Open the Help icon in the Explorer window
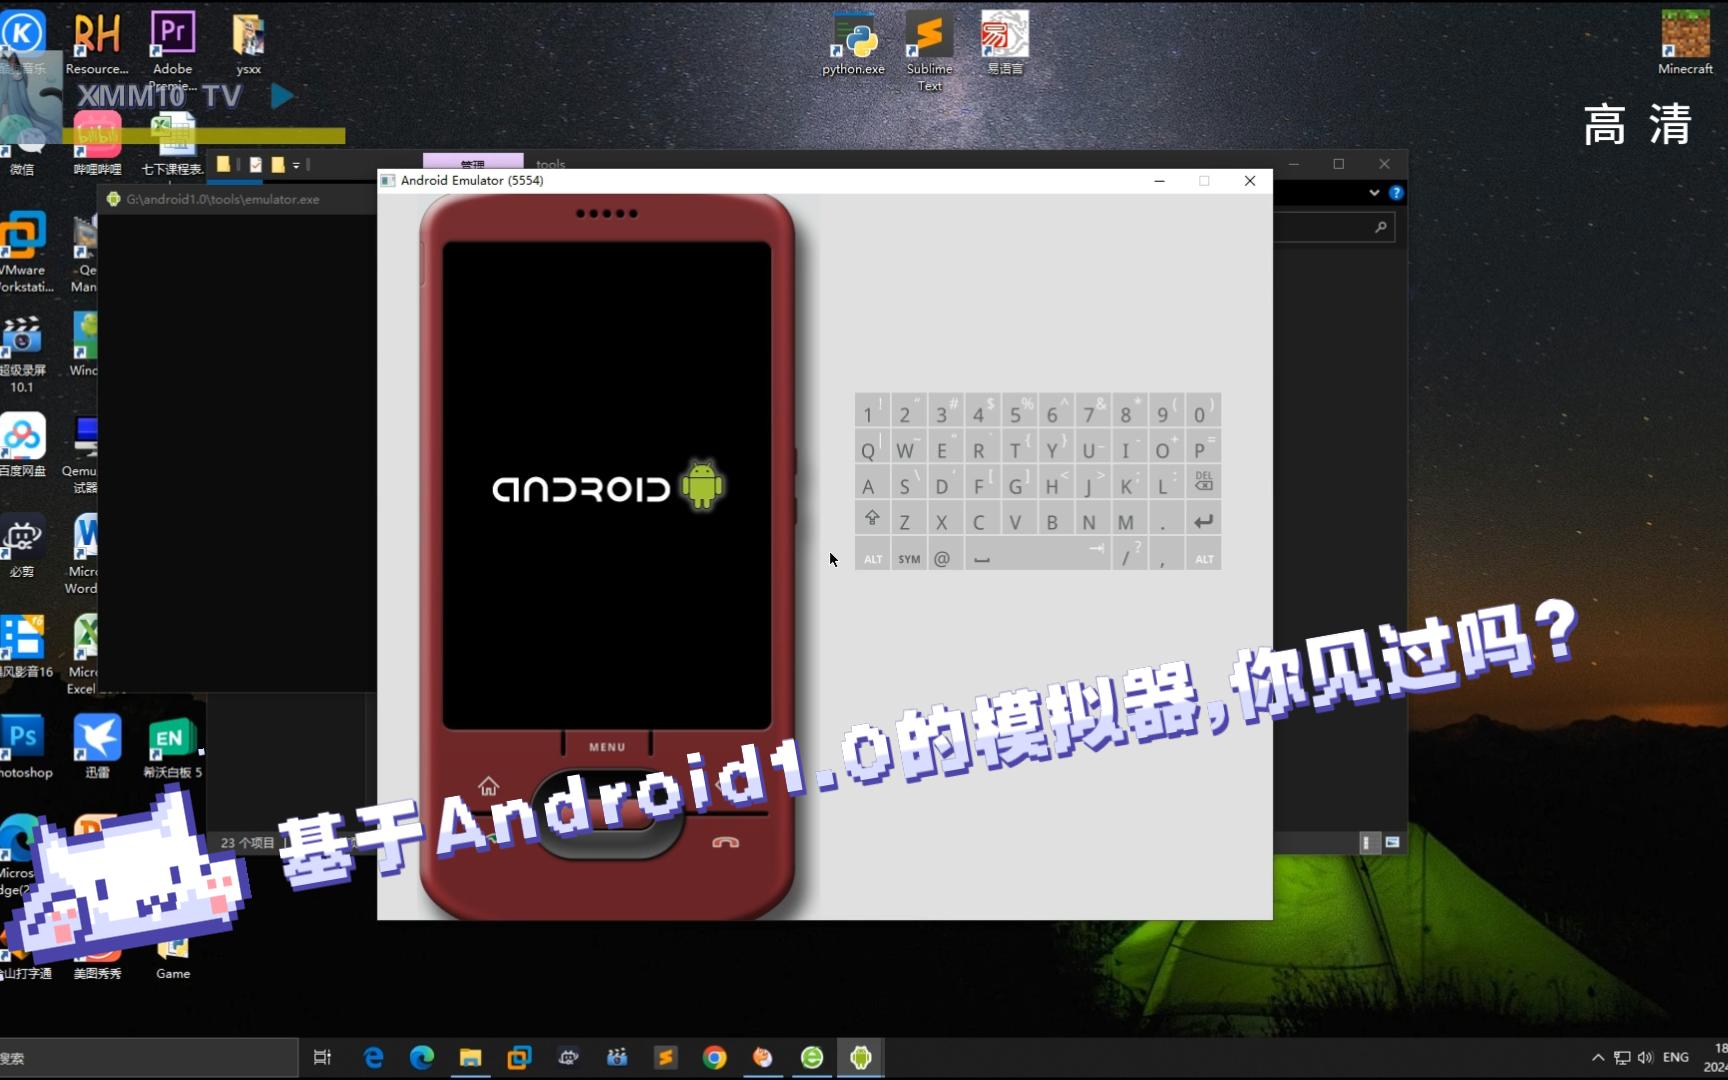The height and width of the screenshot is (1080, 1728). click(1396, 192)
